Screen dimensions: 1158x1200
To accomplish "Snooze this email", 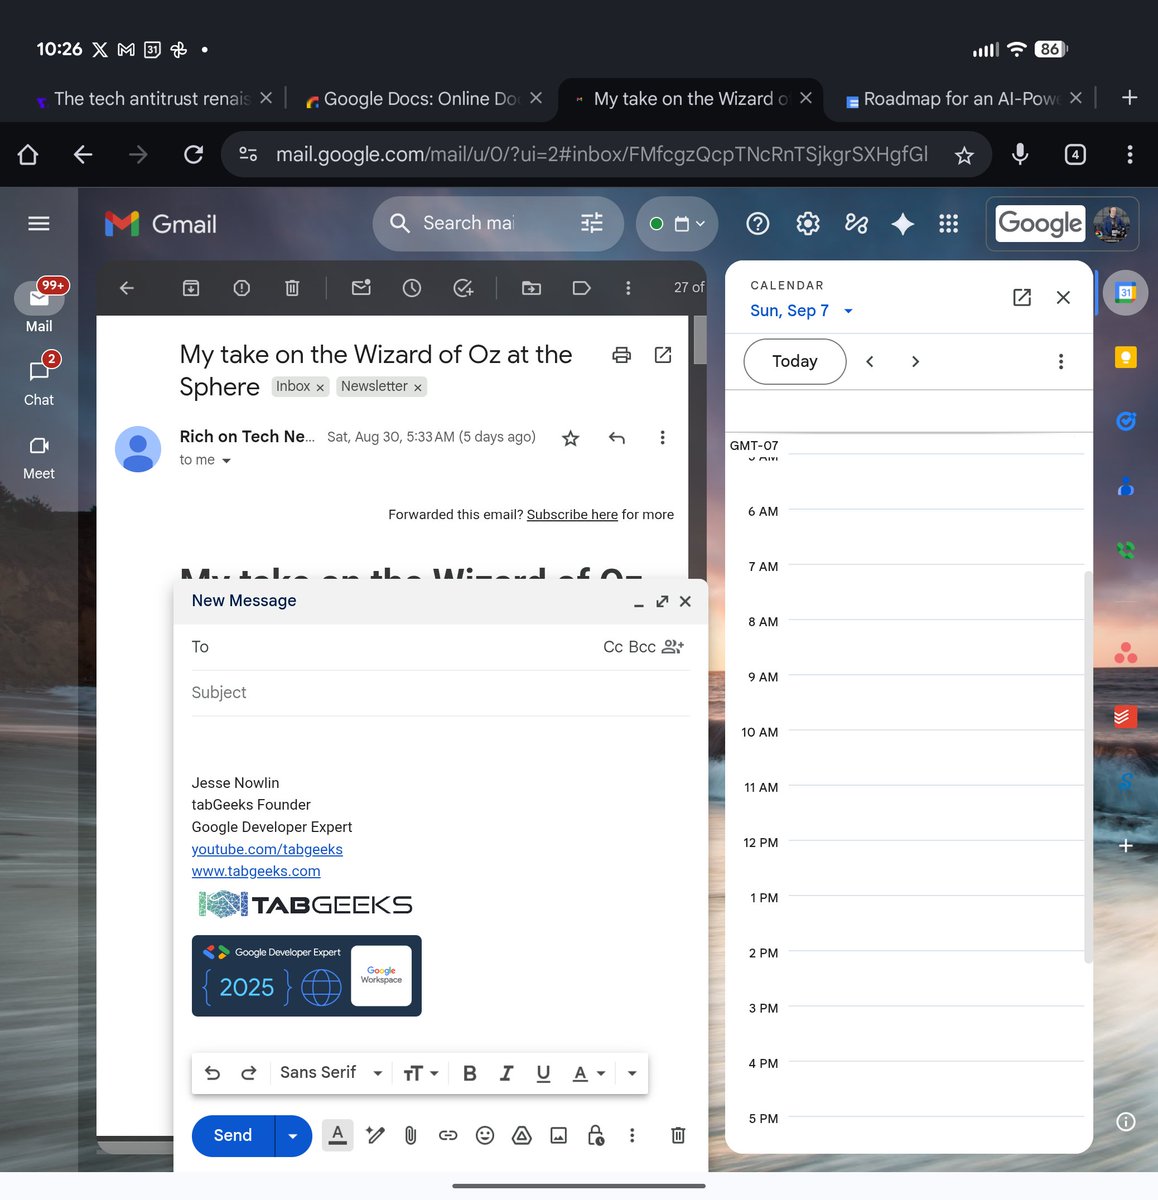I will (x=411, y=287).
